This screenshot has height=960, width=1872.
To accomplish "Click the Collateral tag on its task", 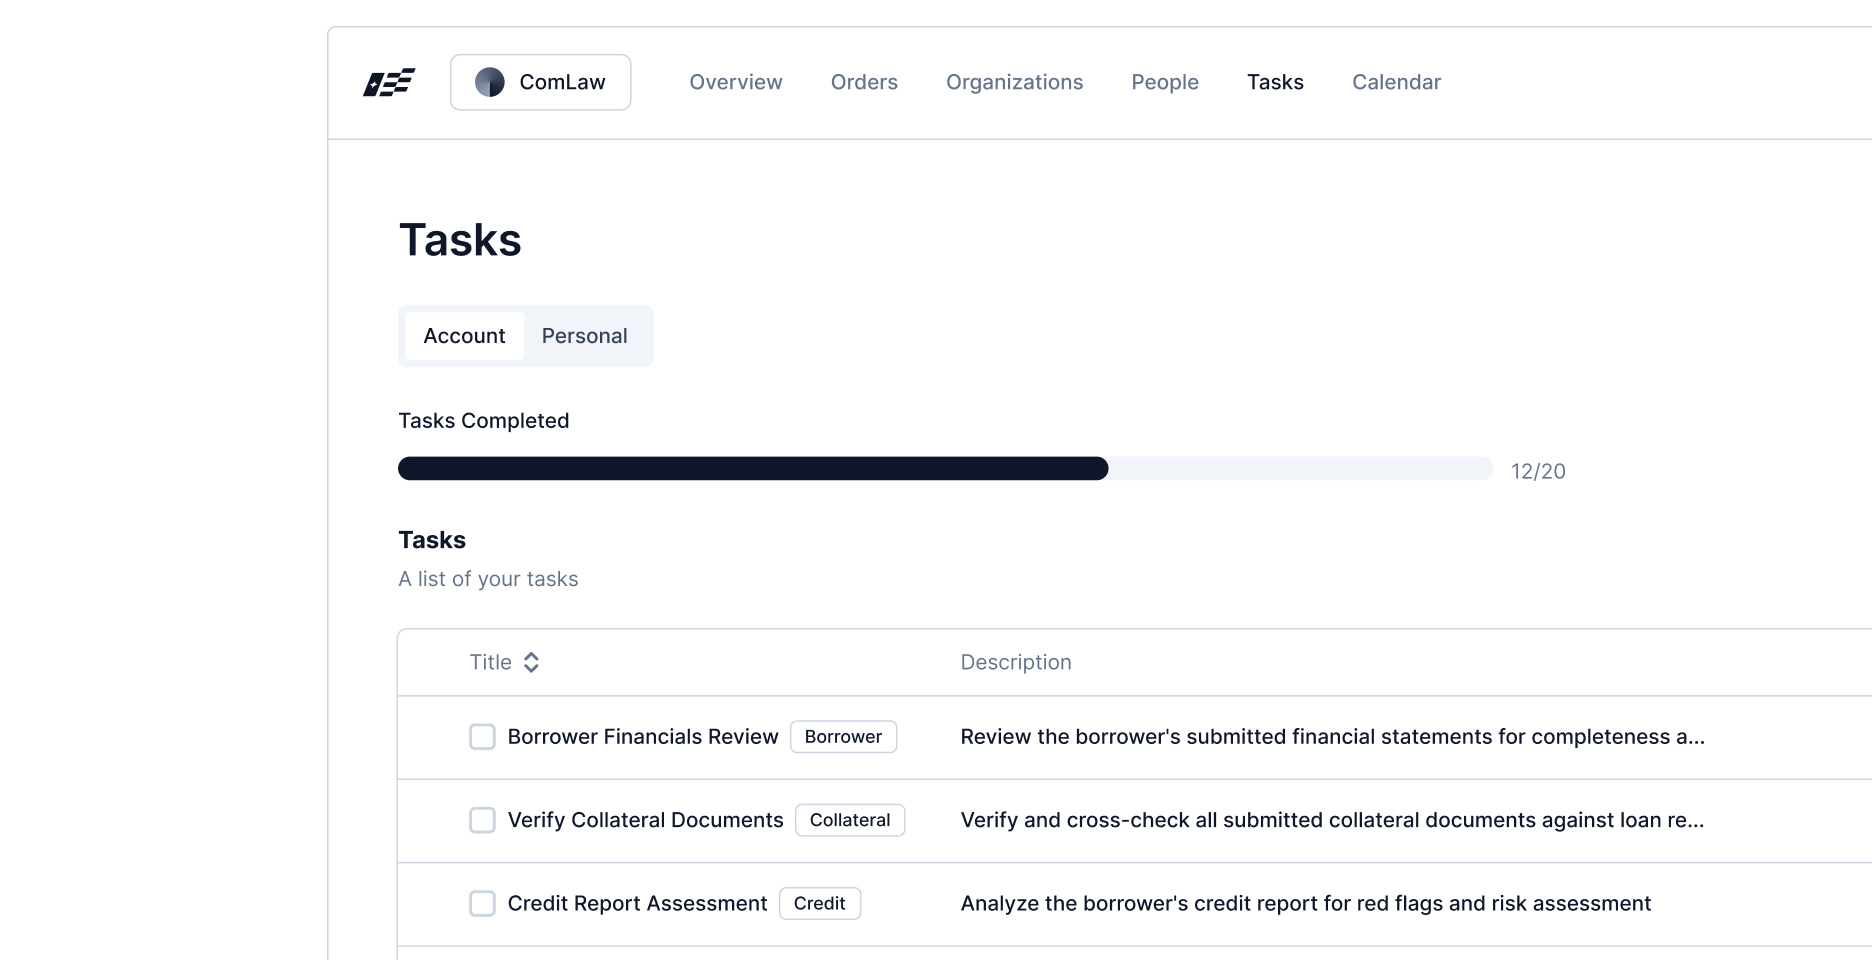I will point(850,820).
